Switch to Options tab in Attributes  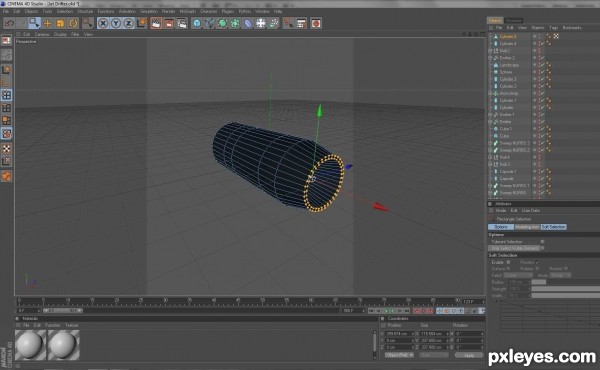click(x=501, y=227)
